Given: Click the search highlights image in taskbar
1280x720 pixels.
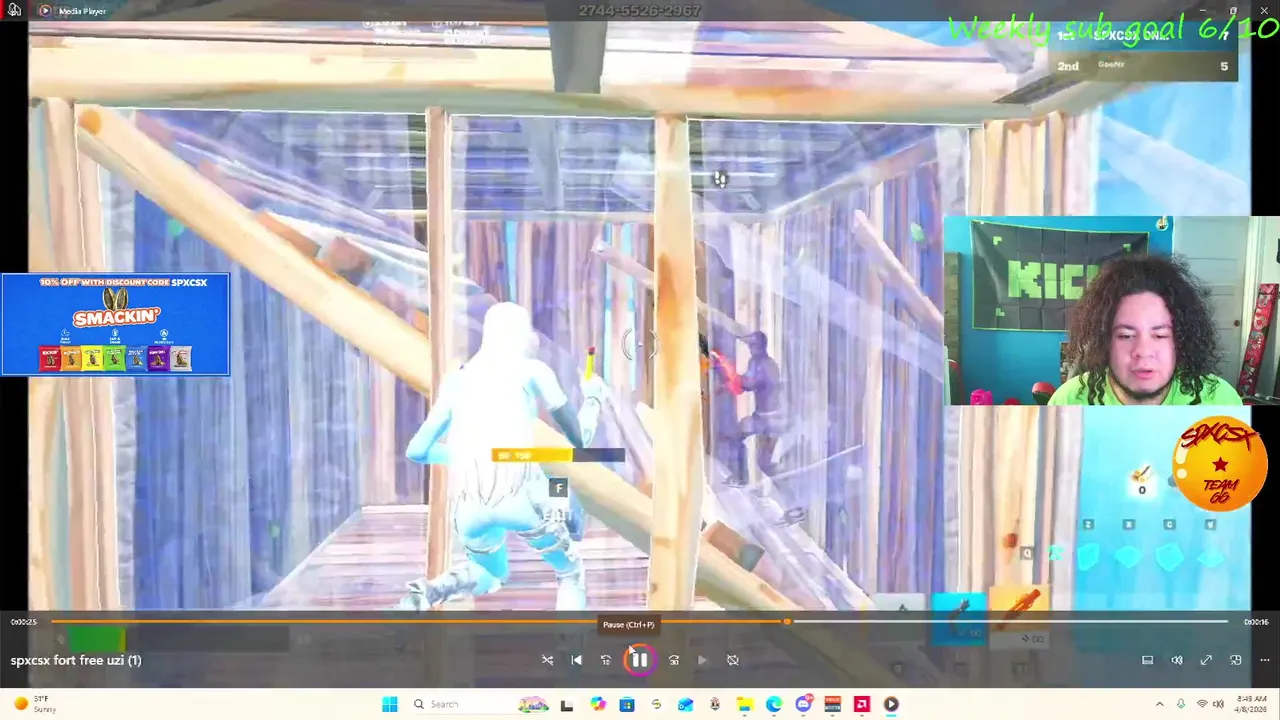Looking at the screenshot, I should click(x=534, y=704).
